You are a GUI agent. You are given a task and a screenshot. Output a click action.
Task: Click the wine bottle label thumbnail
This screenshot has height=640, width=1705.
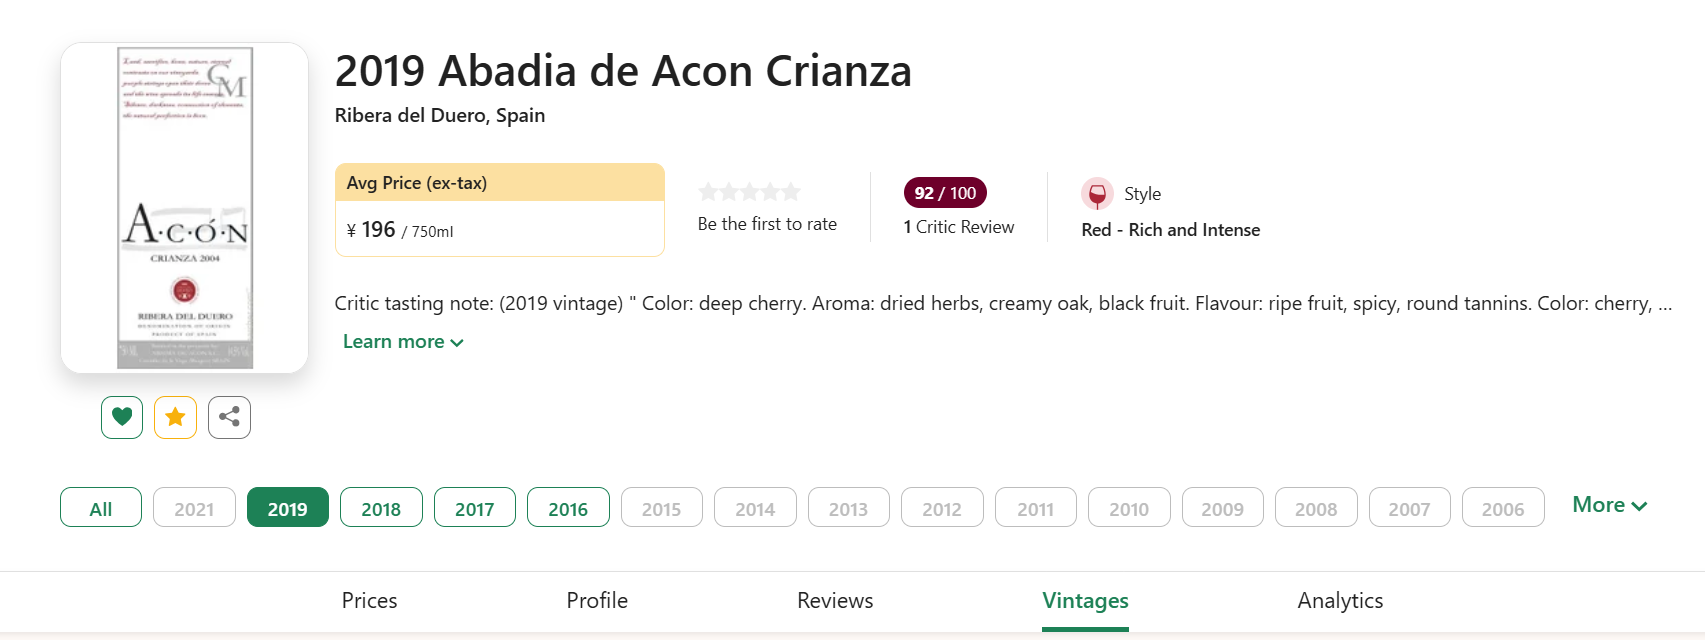click(185, 208)
